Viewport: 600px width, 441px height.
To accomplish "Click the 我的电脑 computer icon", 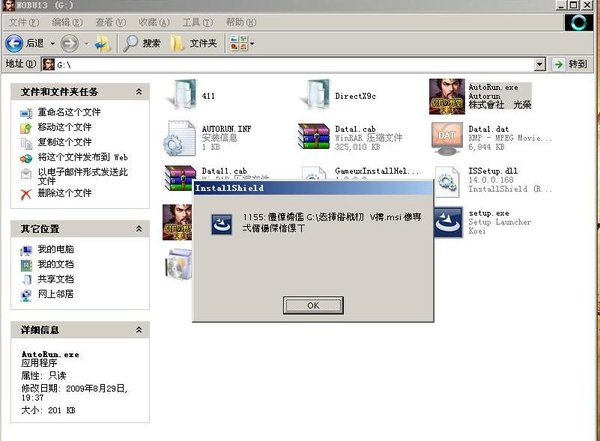I will [26, 251].
